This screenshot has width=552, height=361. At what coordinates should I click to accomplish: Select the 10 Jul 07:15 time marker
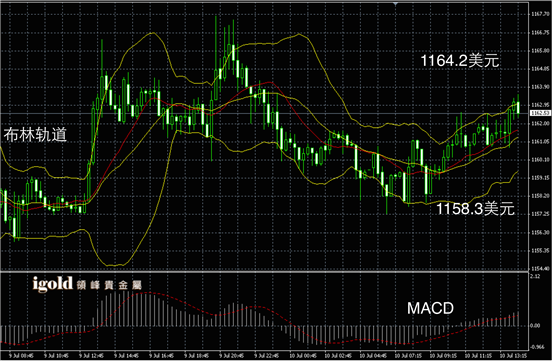(x=407, y=356)
